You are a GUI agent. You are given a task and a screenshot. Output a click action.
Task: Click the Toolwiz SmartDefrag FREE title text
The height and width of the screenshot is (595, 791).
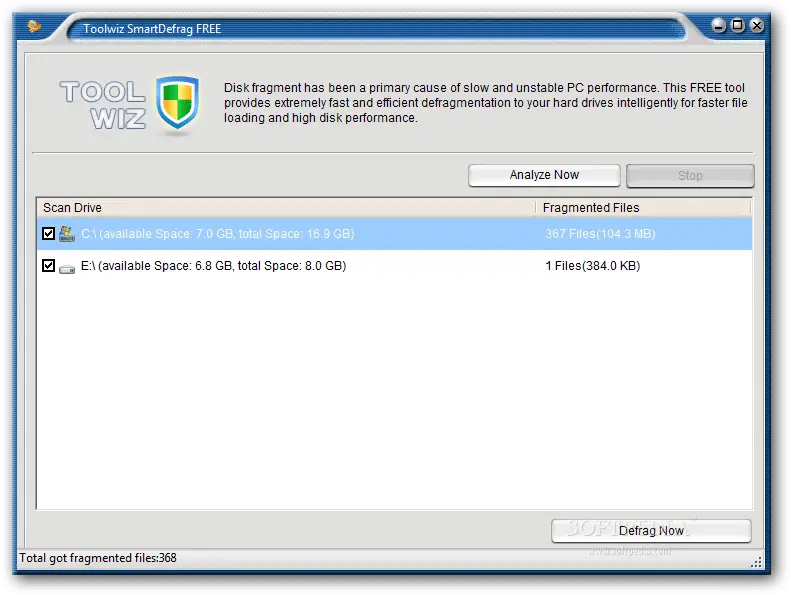pos(152,29)
